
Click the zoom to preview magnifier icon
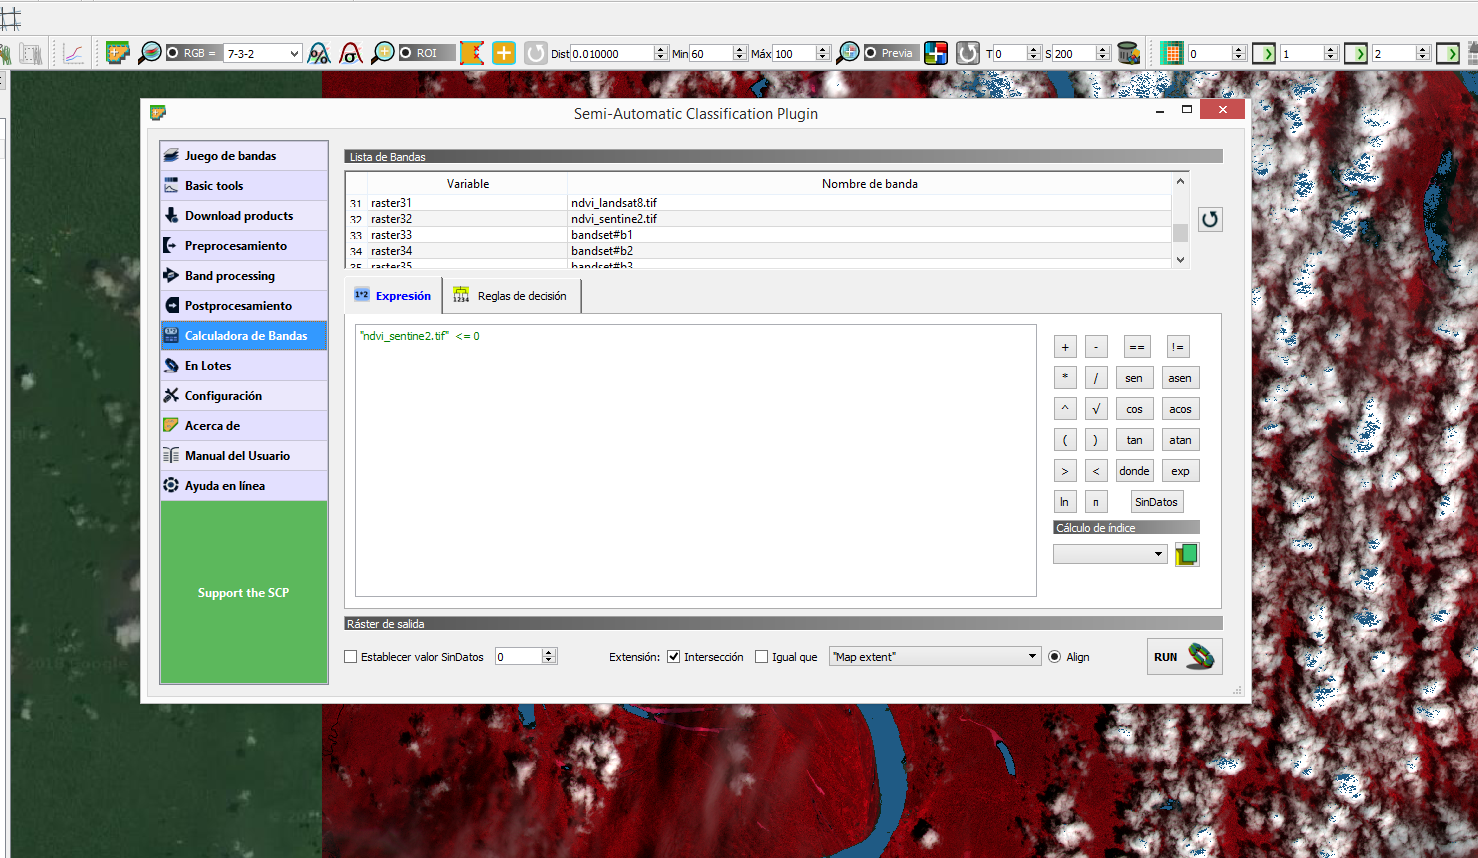[x=848, y=53]
